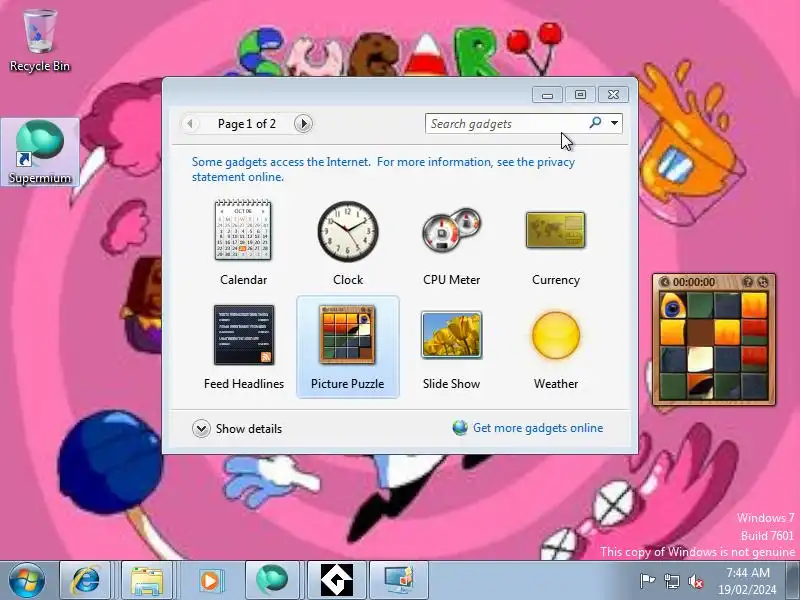Select the Feed Headlines gadget
This screenshot has width=800, height=600.
[244, 346]
